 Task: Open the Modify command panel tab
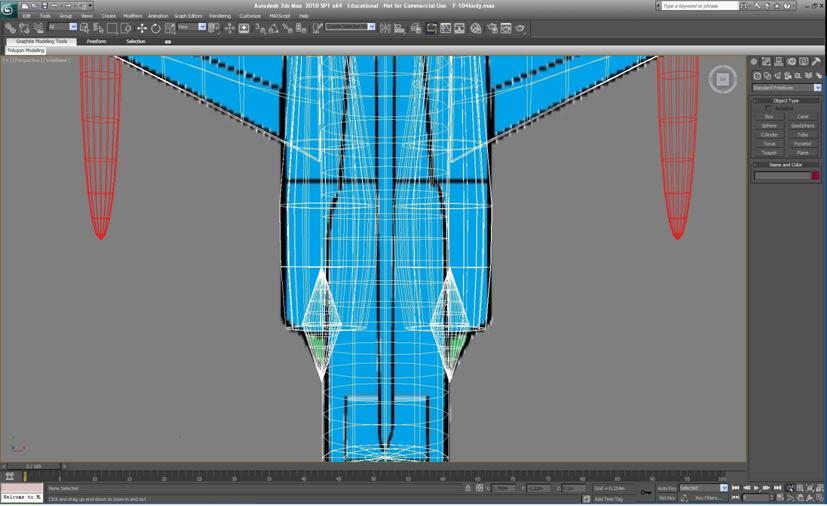(x=766, y=62)
